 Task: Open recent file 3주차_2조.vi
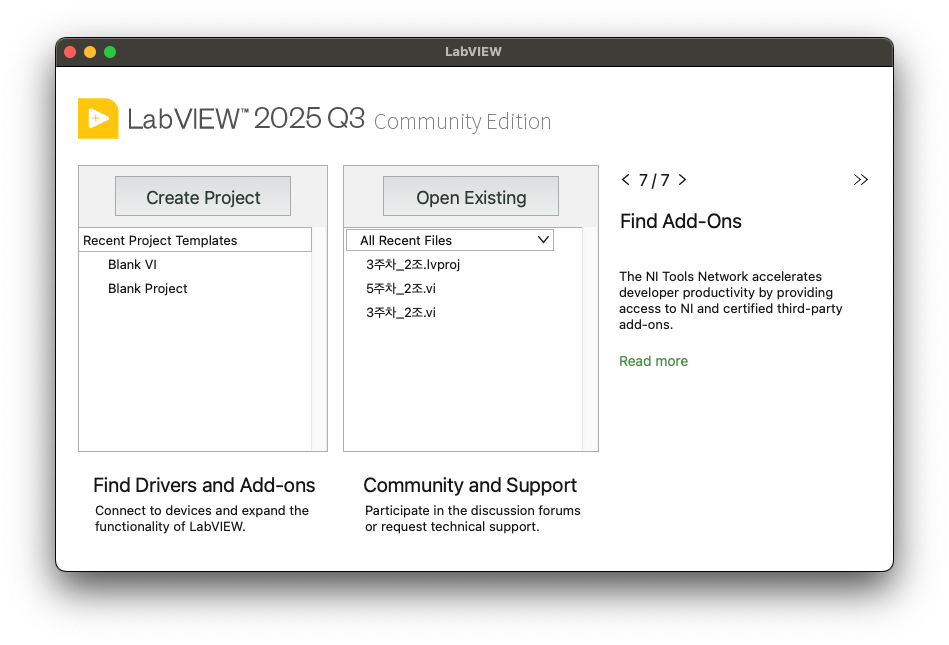click(401, 313)
